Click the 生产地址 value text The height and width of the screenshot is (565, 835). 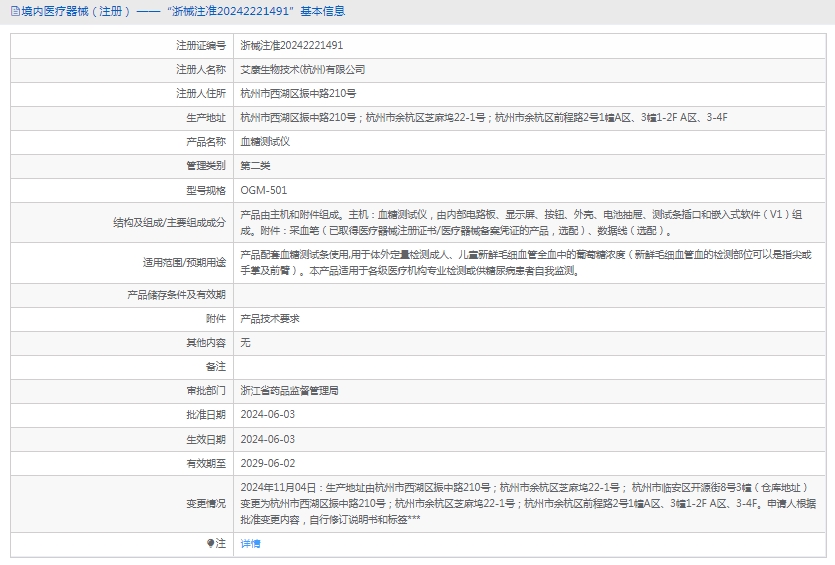click(x=484, y=117)
